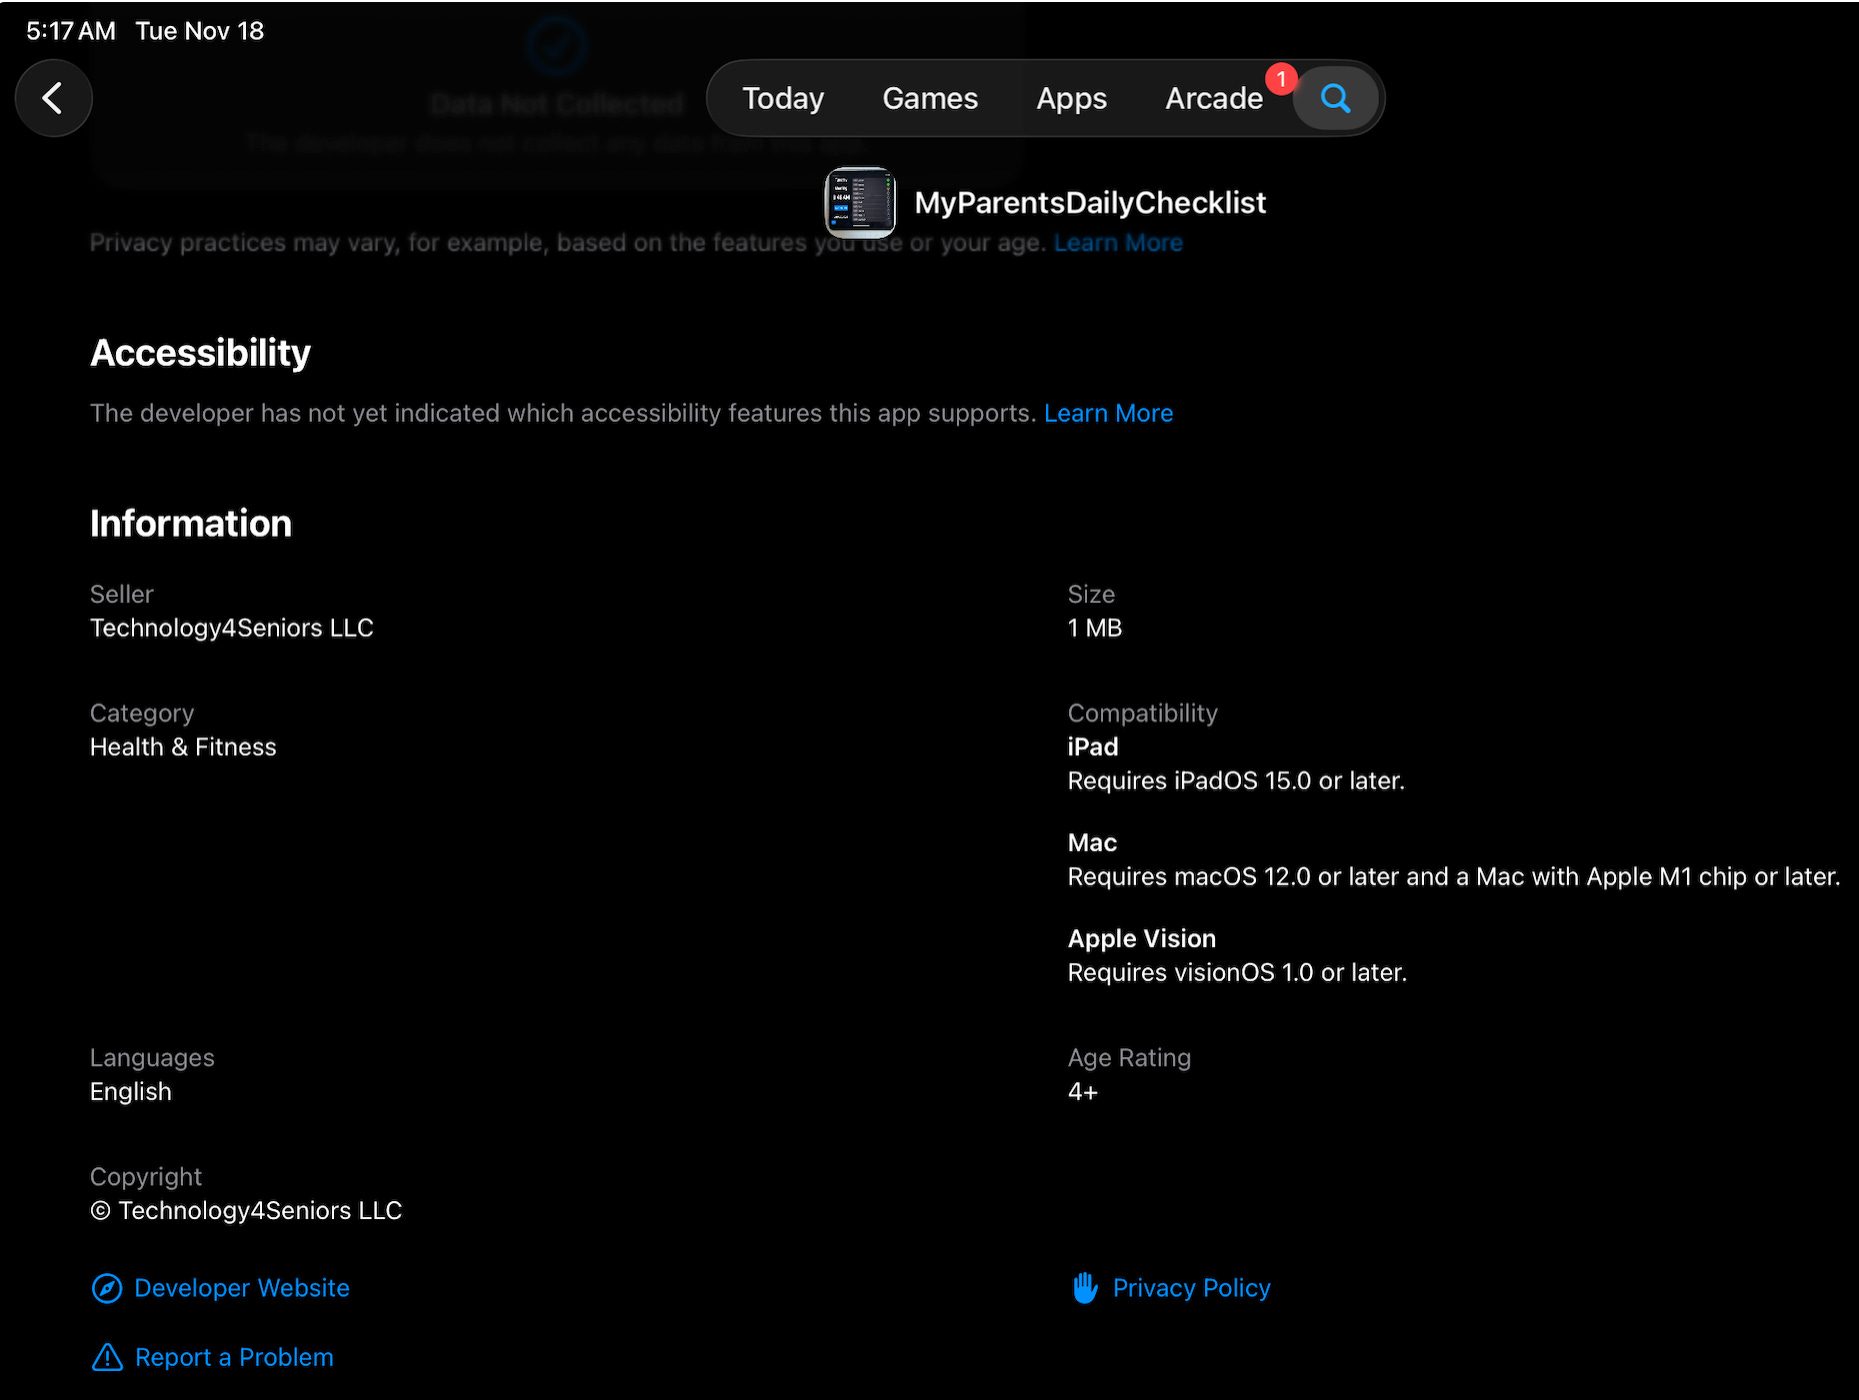The height and width of the screenshot is (1400, 1859).
Task: Open the Developer Website link
Action: point(242,1288)
